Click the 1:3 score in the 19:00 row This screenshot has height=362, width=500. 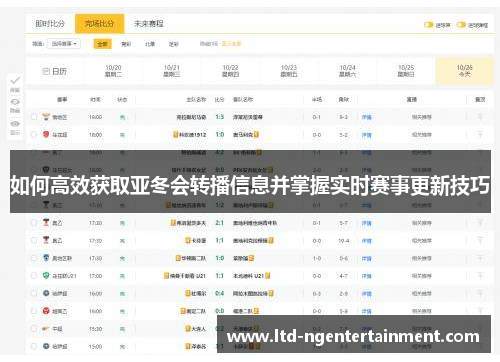(x=220, y=117)
